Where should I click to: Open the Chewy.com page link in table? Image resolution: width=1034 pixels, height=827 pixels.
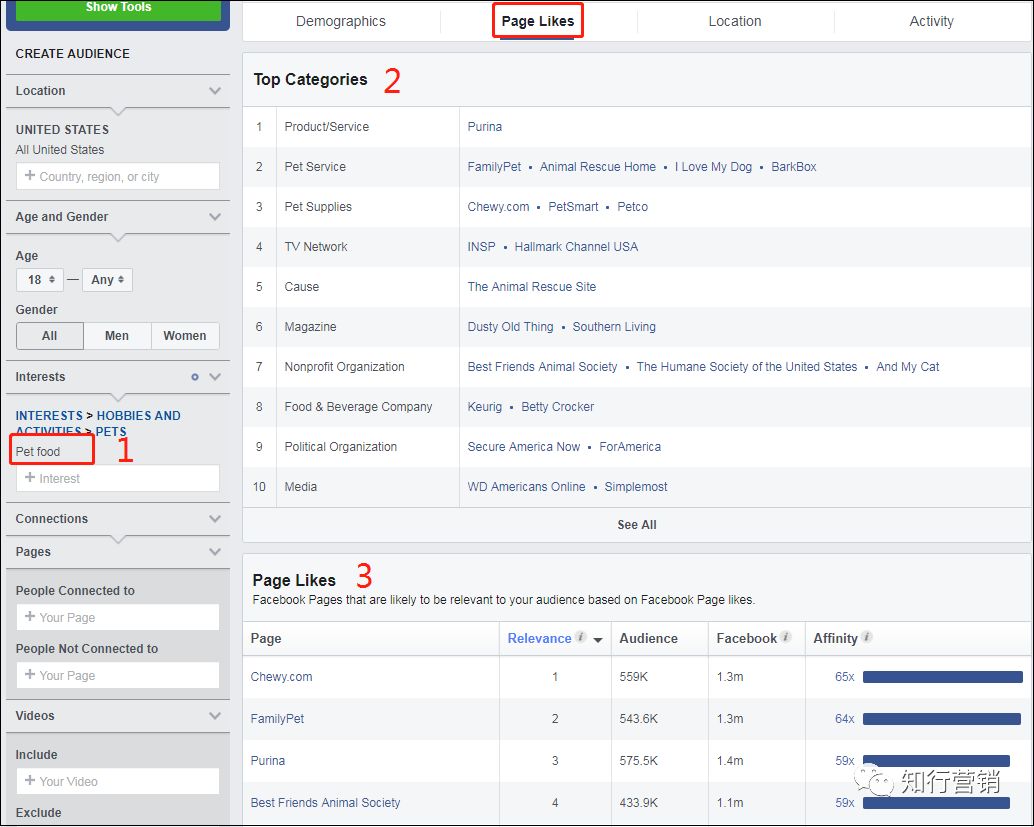[x=281, y=677]
